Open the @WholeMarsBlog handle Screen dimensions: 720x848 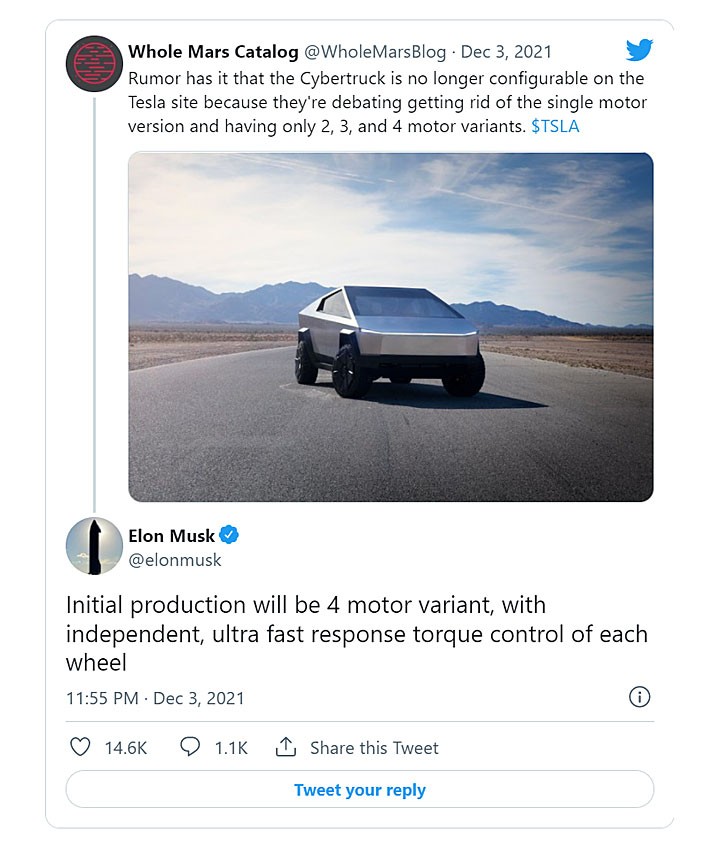pyautogui.click(x=375, y=51)
